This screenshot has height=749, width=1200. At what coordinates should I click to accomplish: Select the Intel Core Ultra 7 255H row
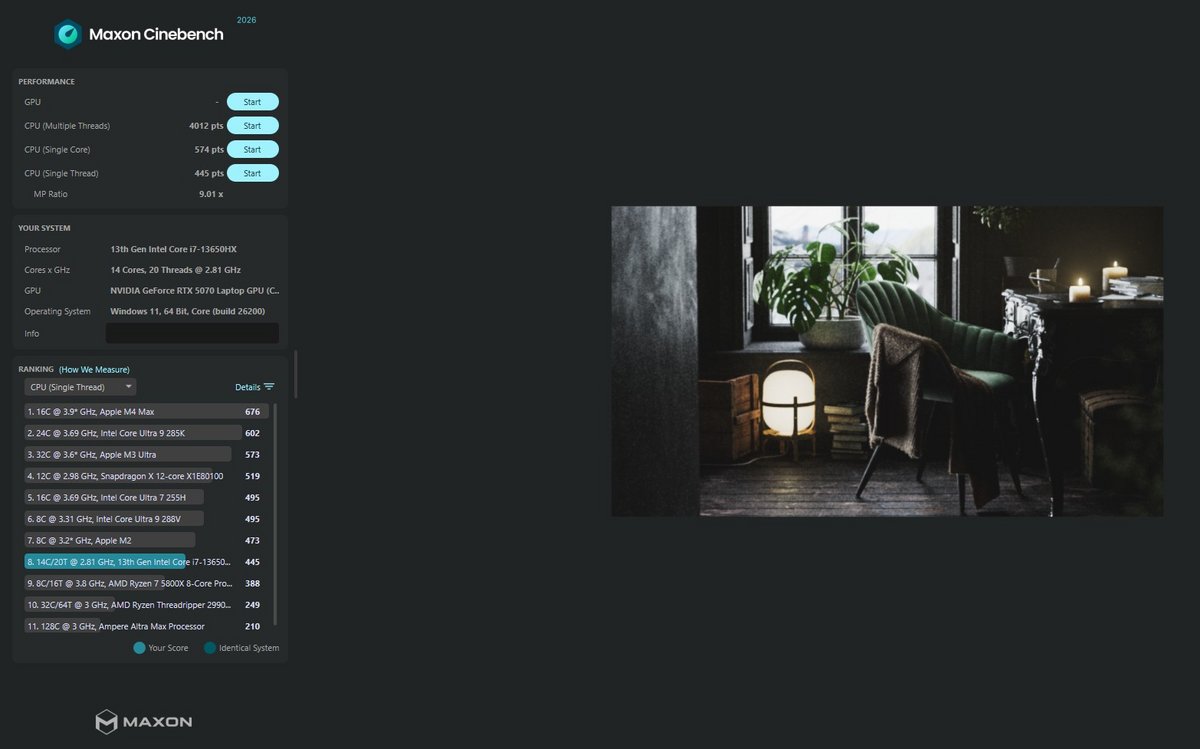point(147,498)
